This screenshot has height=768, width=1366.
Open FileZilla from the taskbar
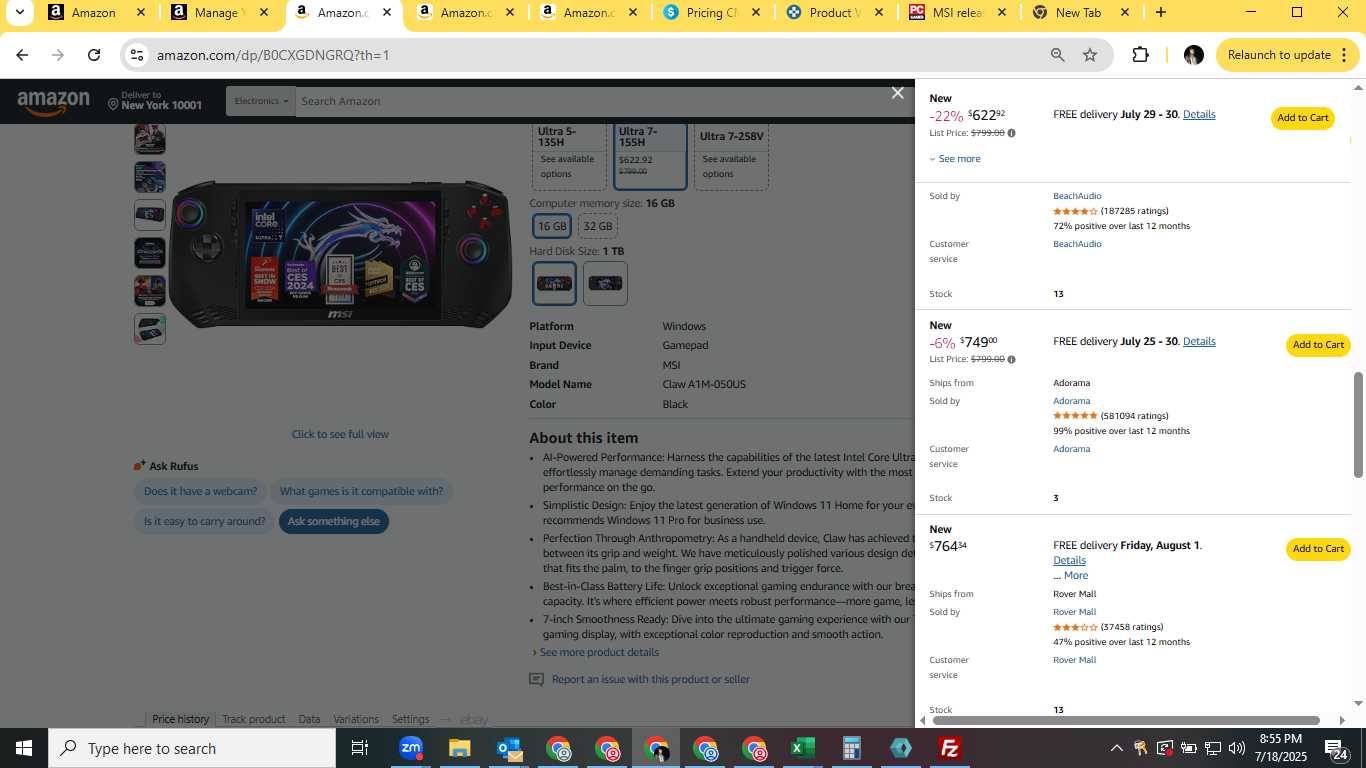click(x=950, y=748)
